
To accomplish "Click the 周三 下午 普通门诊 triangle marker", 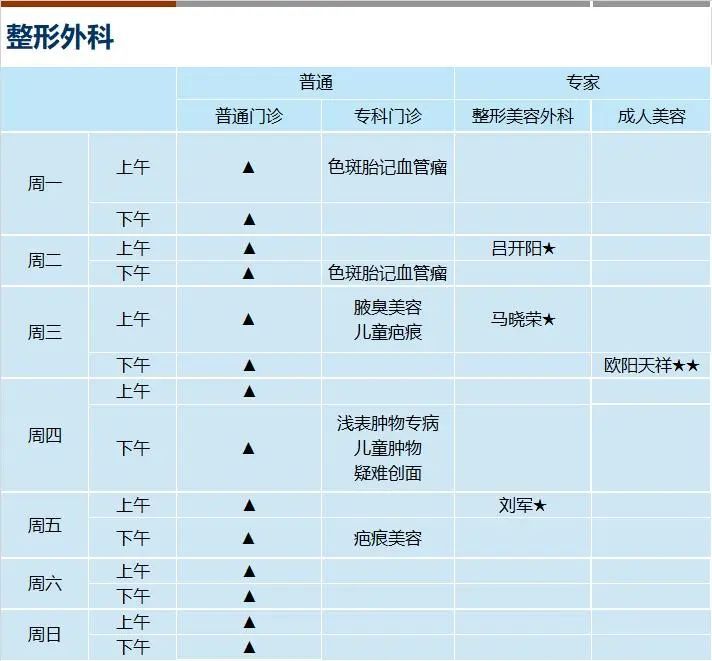I will [249, 365].
